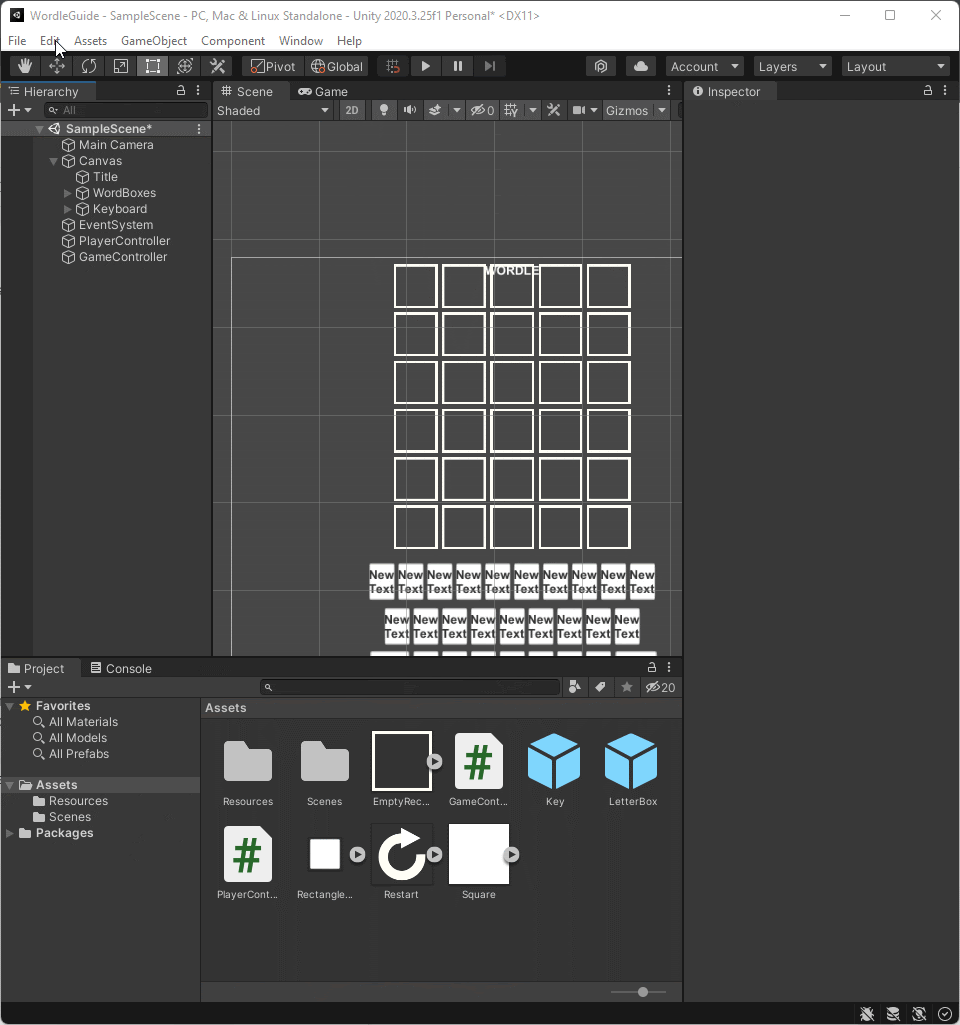Viewport: 960px width, 1025px height.
Task: Lock the Inspector panel
Action: coord(927,91)
